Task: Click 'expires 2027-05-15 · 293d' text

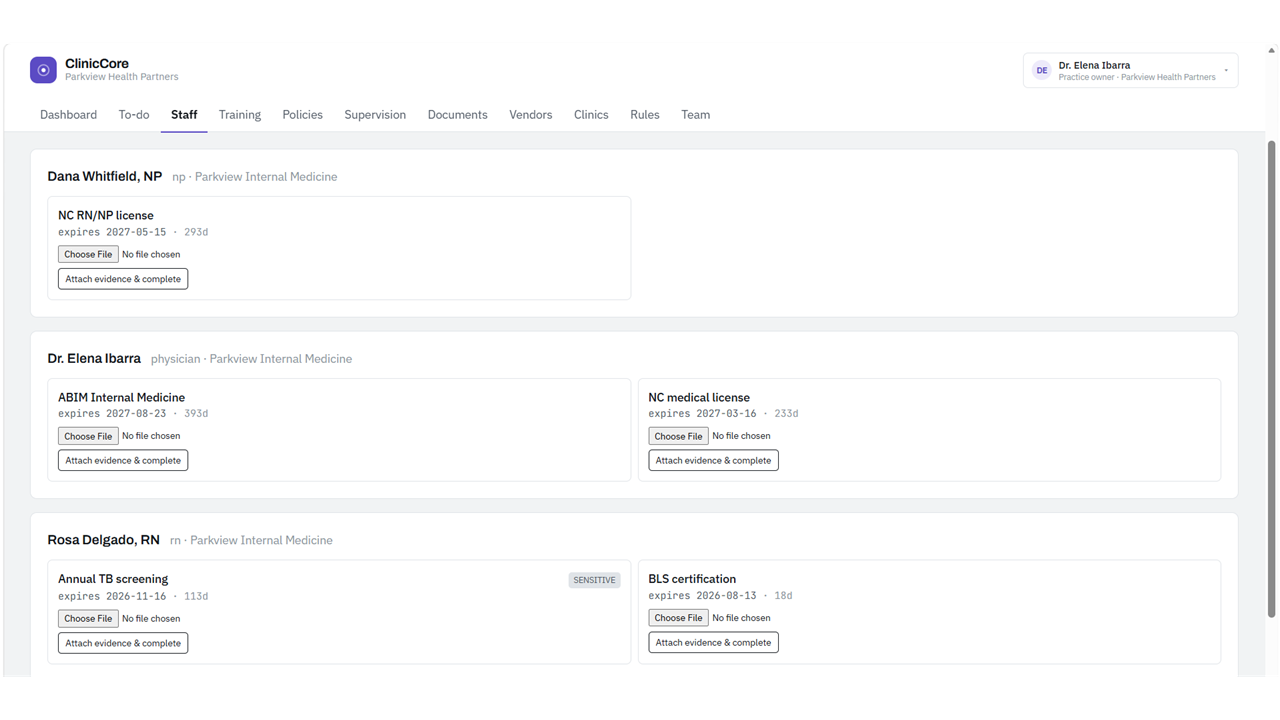Action: click(133, 232)
